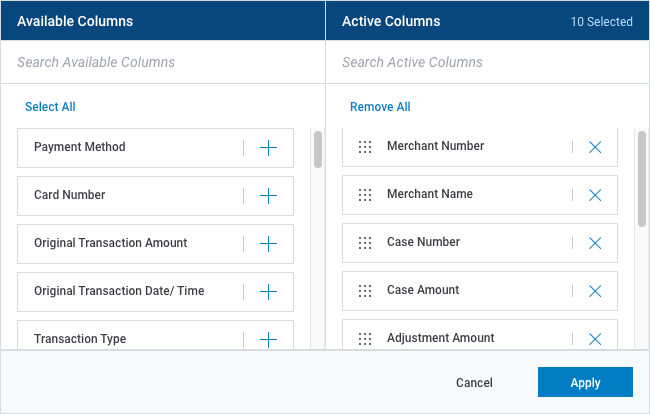The image size is (650, 414).
Task: Remove Adjustment Amount using X icon
Action: click(595, 338)
